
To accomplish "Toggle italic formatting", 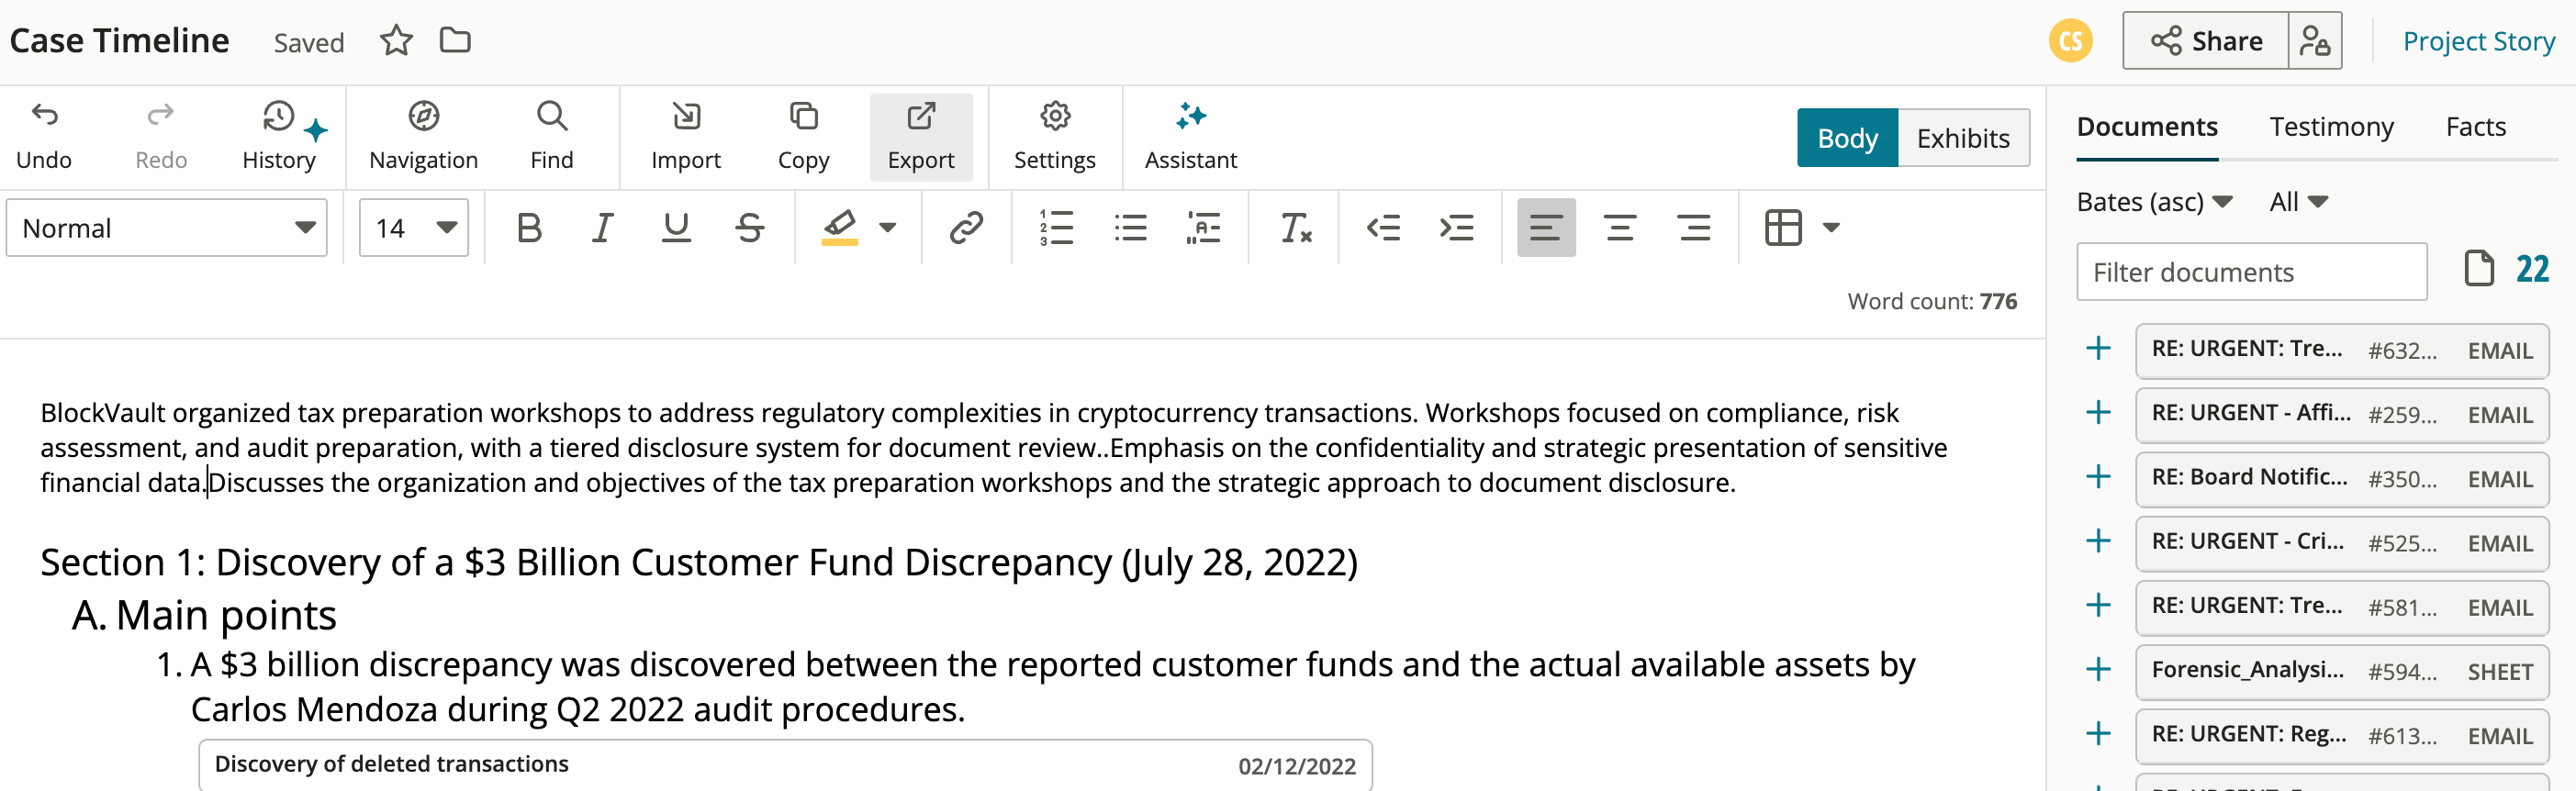I will click(x=602, y=228).
